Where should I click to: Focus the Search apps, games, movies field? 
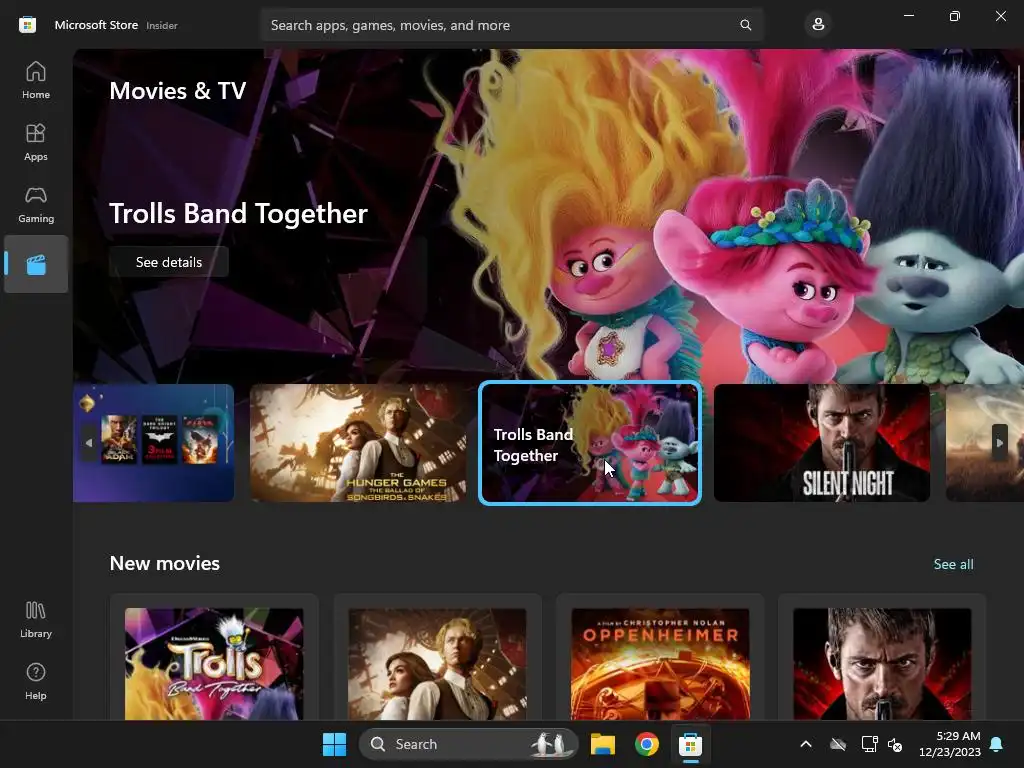pos(511,25)
